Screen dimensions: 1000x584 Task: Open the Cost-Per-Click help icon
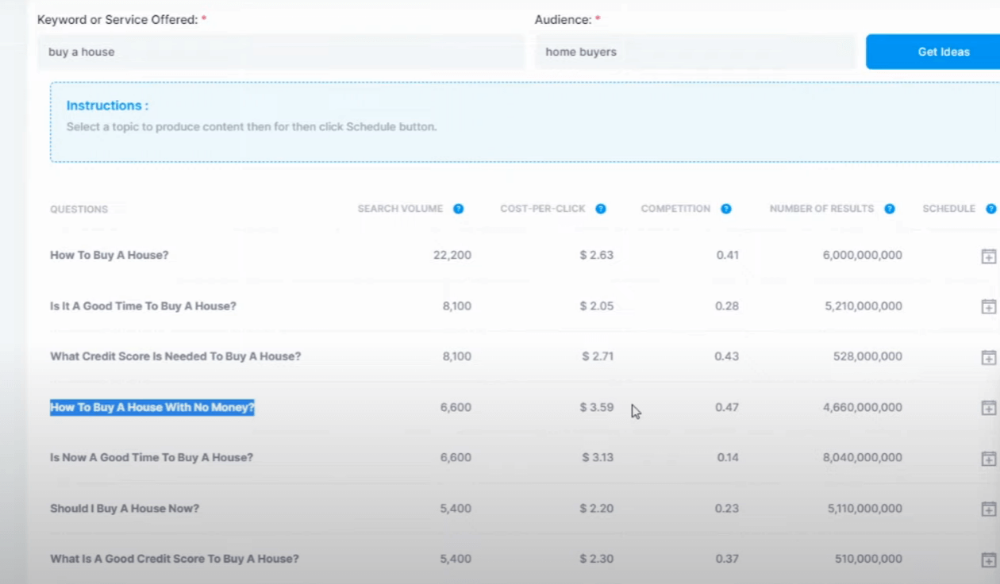pyautogui.click(x=600, y=208)
